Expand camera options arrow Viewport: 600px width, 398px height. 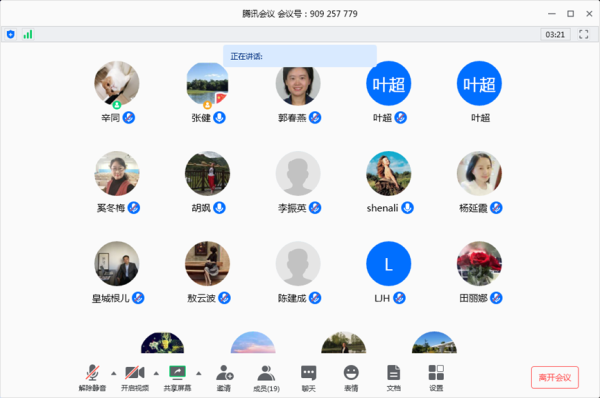pos(156,373)
